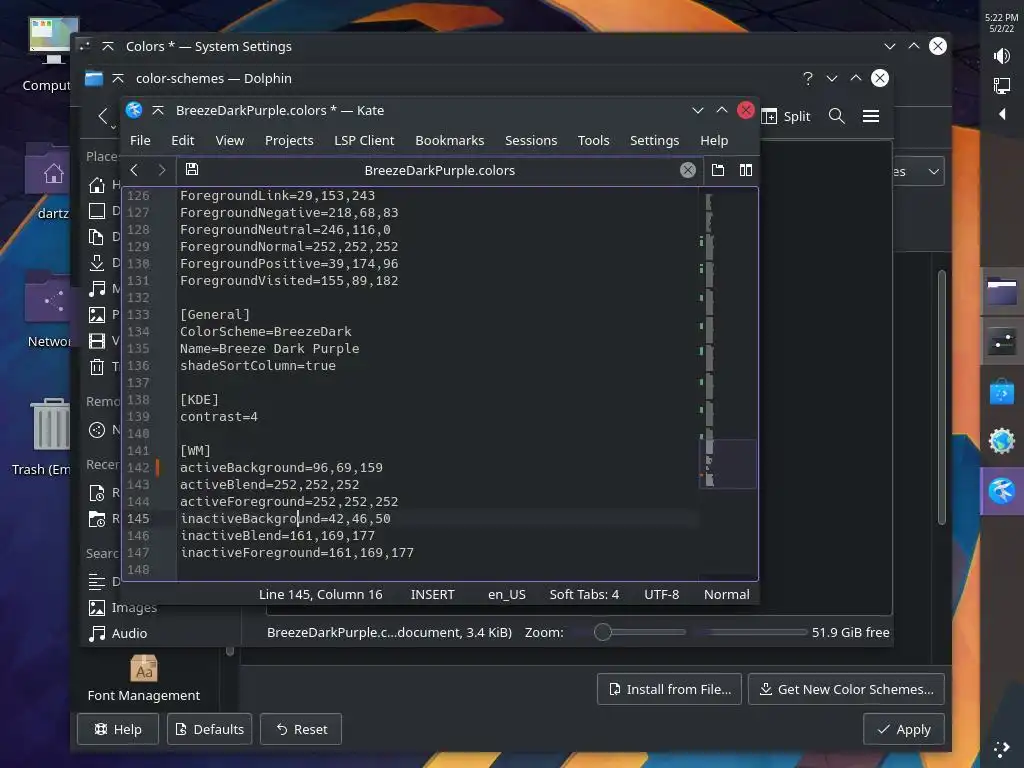
Task: Click the split view icon in Kate
Action: pos(746,170)
